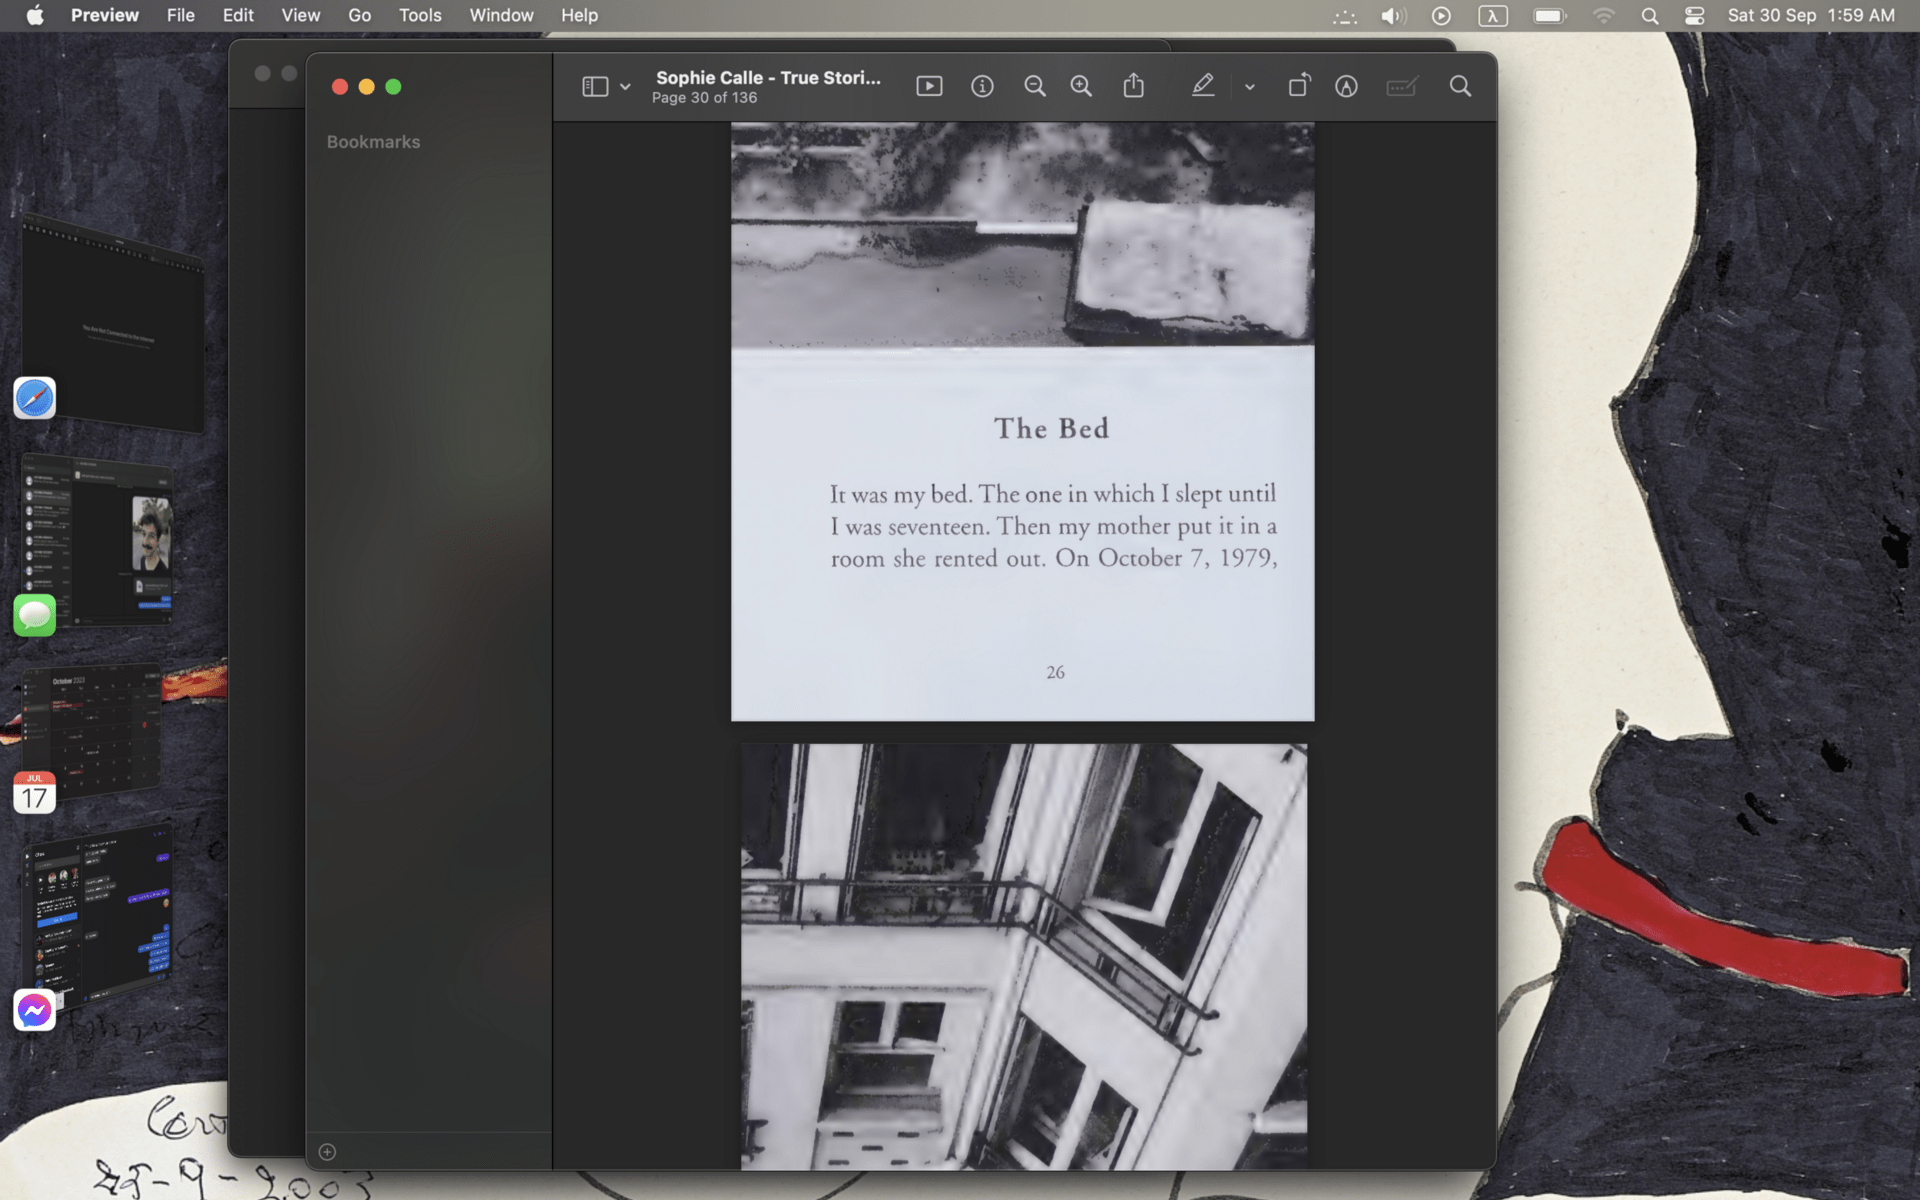
Task: Expand highlight color options chevron
Action: click(x=1250, y=87)
